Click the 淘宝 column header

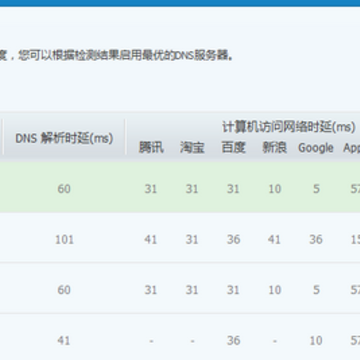(x=192, y=147)
